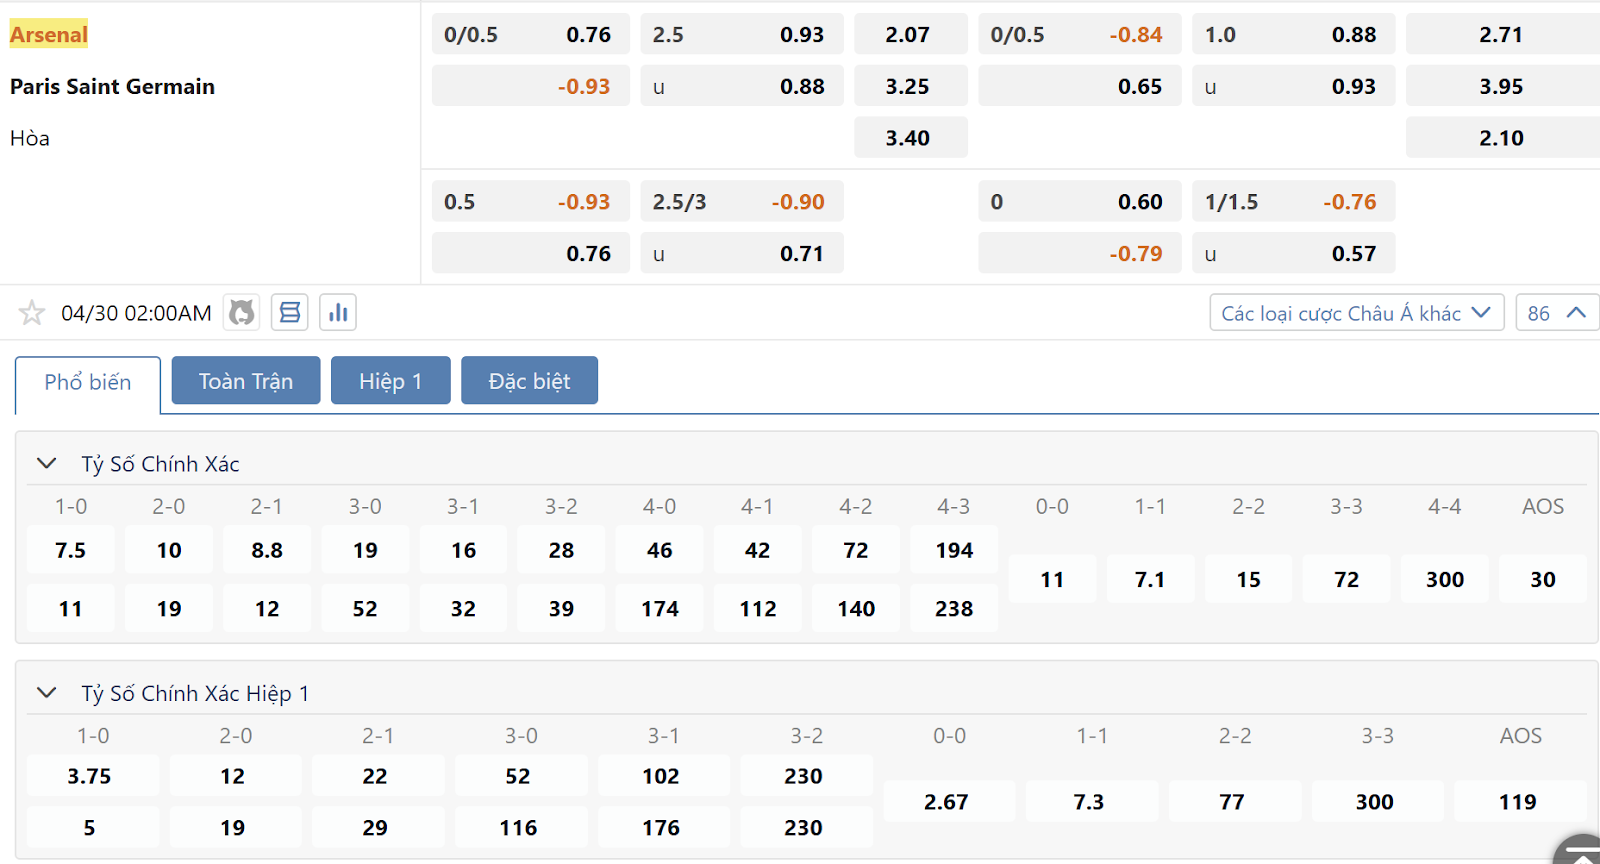This screenshot has width=1600, height=864.
Task: Click the Paris Saint Germain team name
Action: click(112, 86)
